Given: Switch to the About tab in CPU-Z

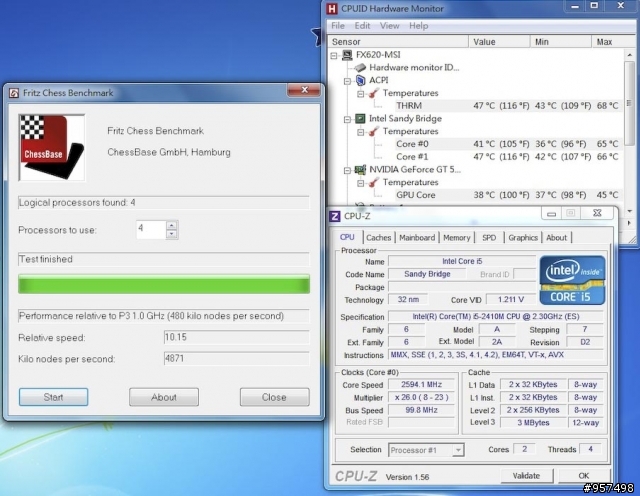Looking at the screenshot, I should pyautogui.click(x=556, y=238).
